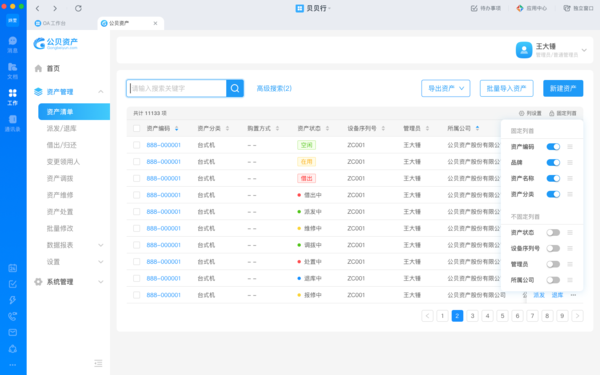This screenshot has height=375, width=600.
Task: Go forward with the forward arrow
Action: click(55, 8)
